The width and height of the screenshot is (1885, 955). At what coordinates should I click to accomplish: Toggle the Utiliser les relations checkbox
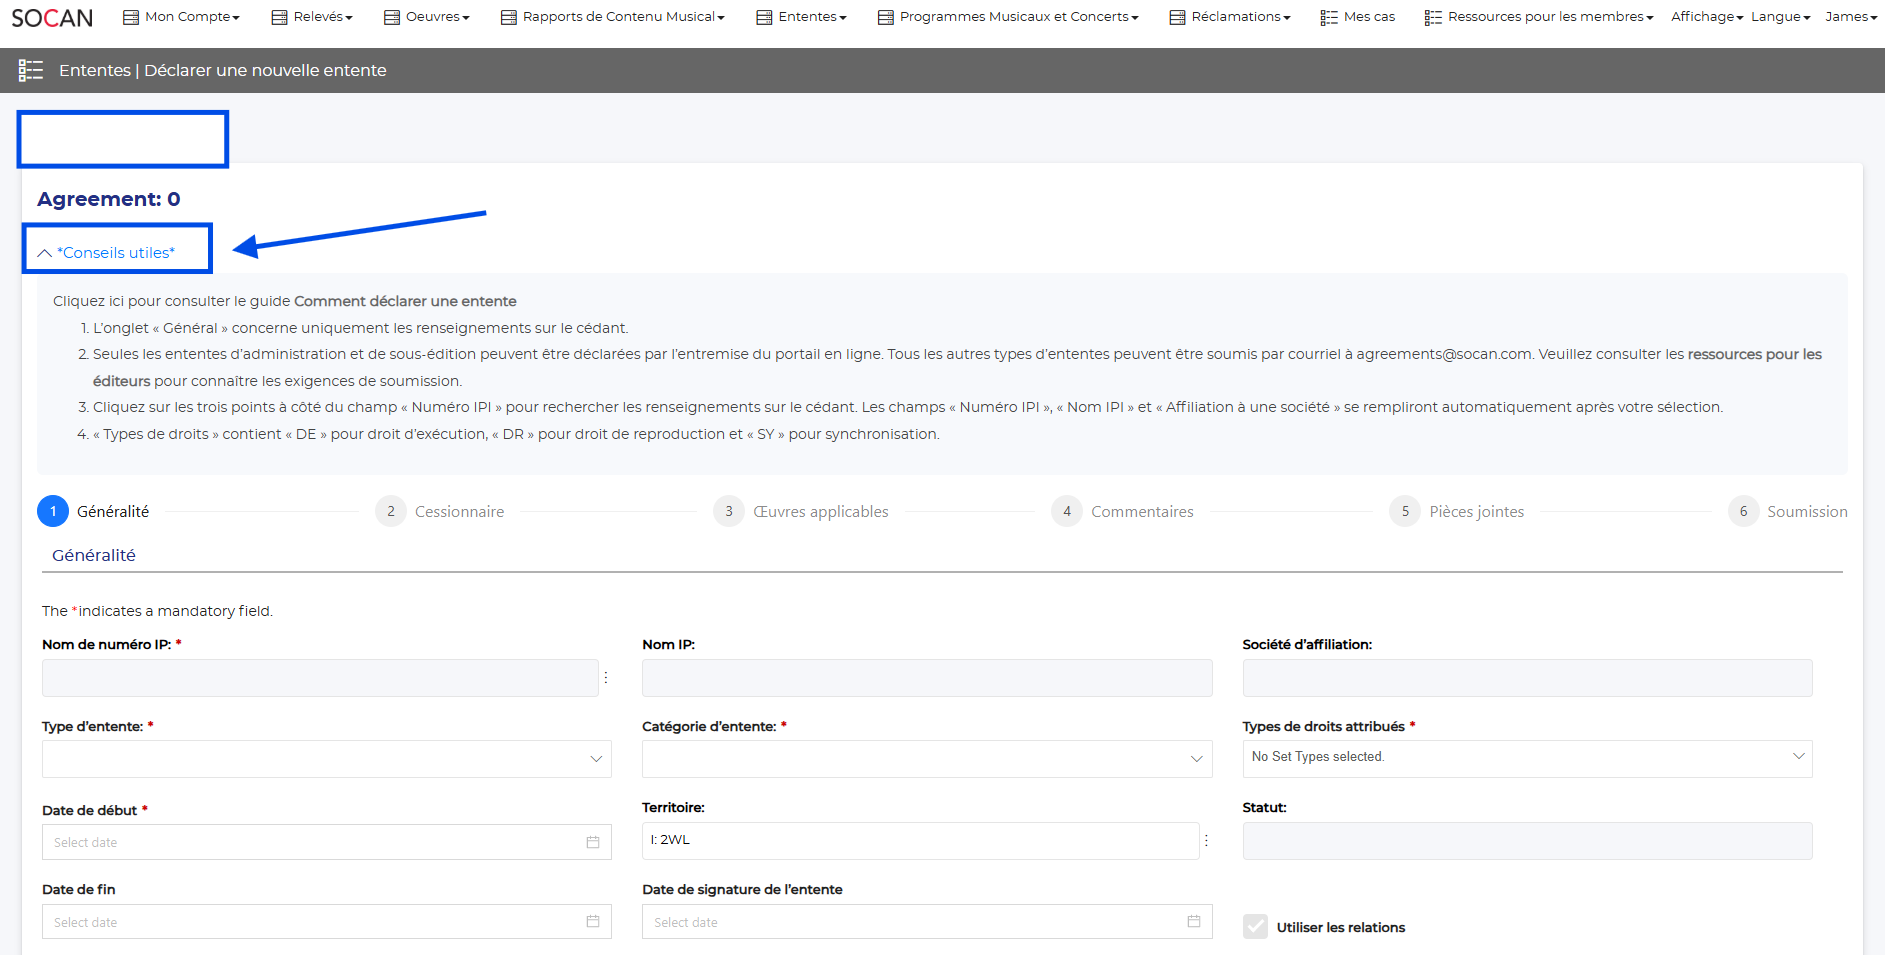(x=1255, y=927)
